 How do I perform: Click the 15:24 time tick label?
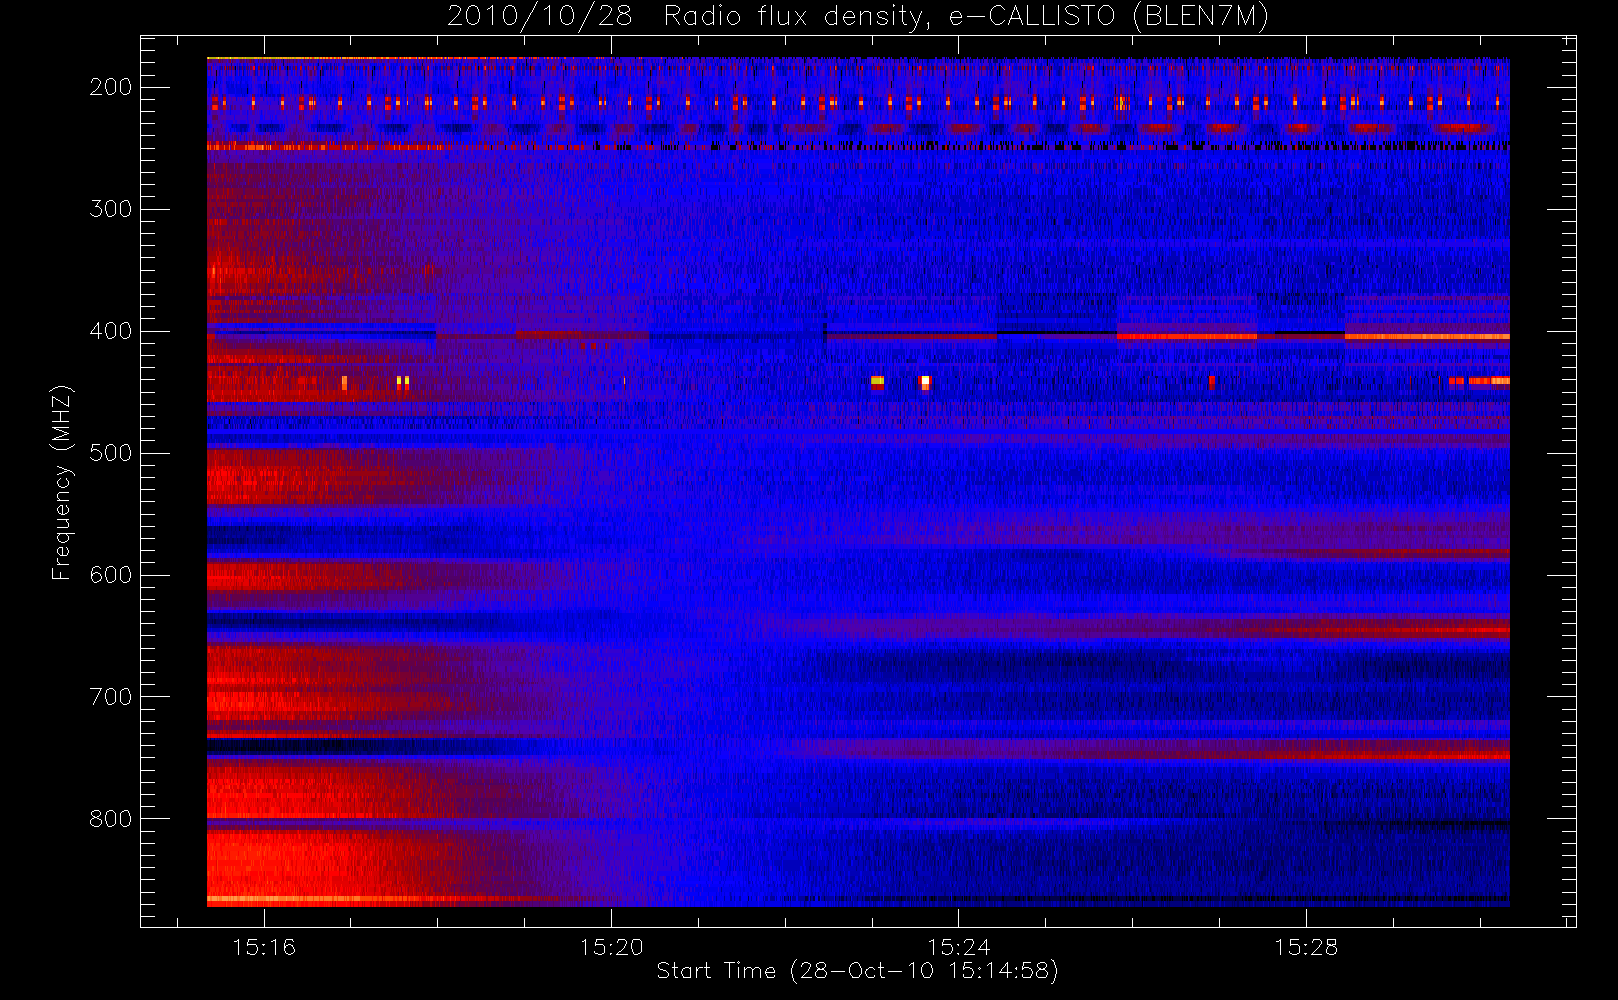pyautogui.click(x=958, y=947)
